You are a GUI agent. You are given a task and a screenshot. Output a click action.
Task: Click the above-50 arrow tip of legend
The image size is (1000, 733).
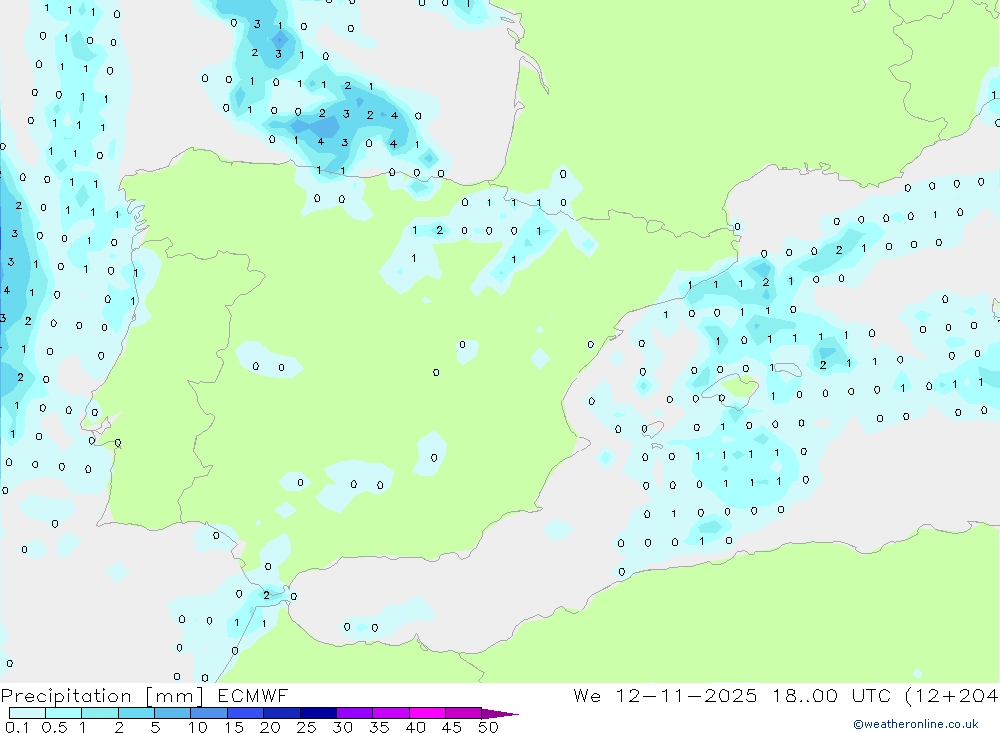tap(499, 713)
